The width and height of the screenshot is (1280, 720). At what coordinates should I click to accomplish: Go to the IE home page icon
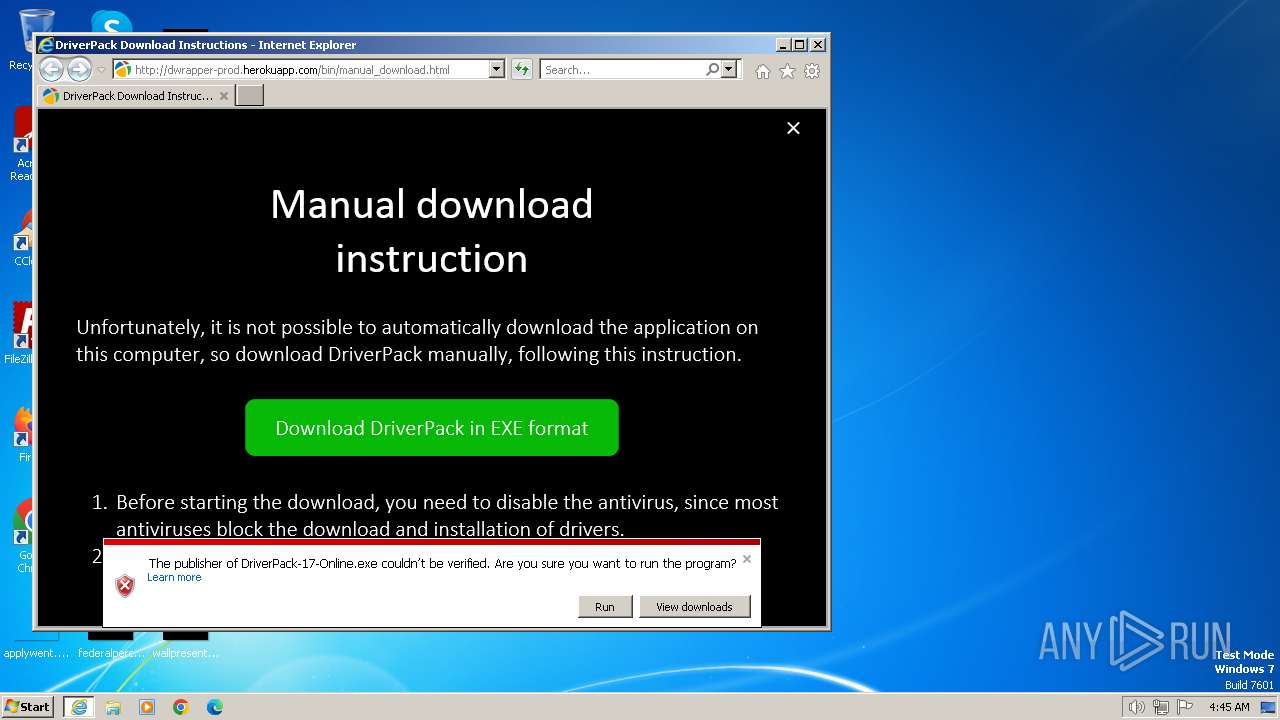(763, 71)
